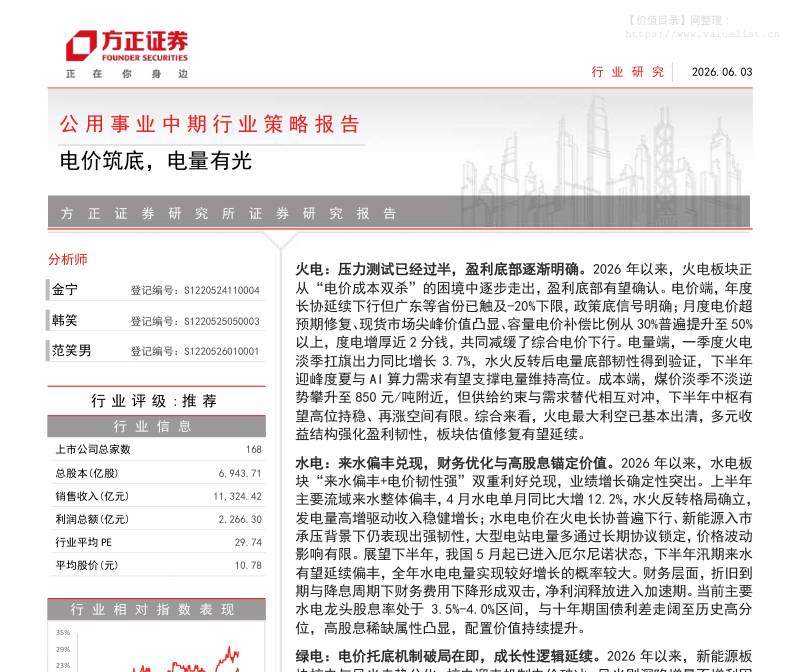Click the 行业评级：推荐 rating line
The width and height of the screenshot is (800, 672).
(x=154, y=401)
